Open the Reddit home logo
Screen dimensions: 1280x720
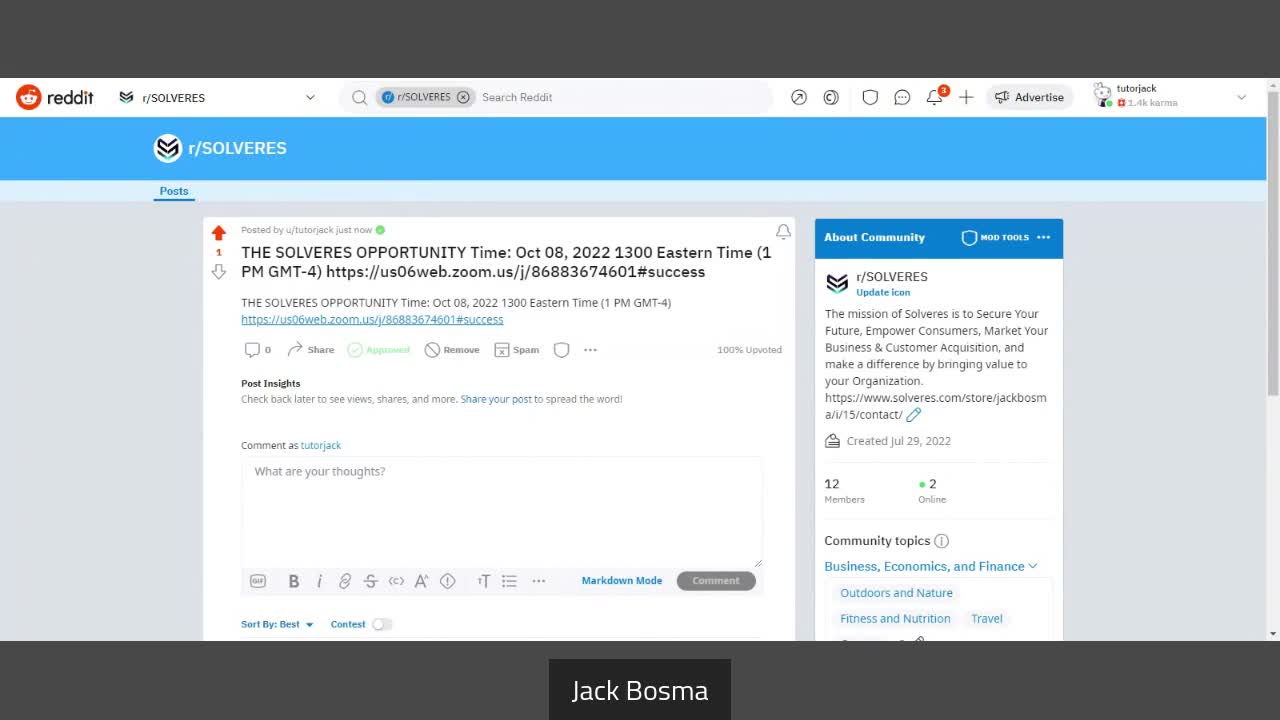click(x=55, y=97)
